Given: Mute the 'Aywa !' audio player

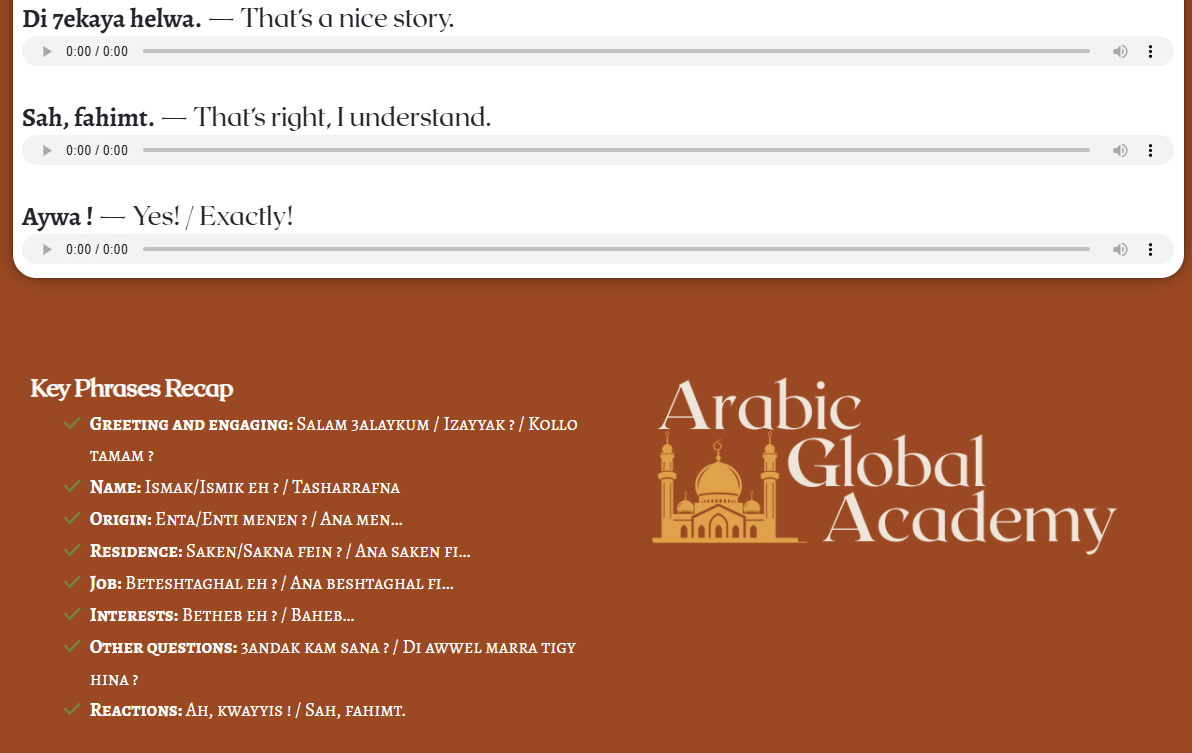Looking at the screenshot, I should 1120,249.
